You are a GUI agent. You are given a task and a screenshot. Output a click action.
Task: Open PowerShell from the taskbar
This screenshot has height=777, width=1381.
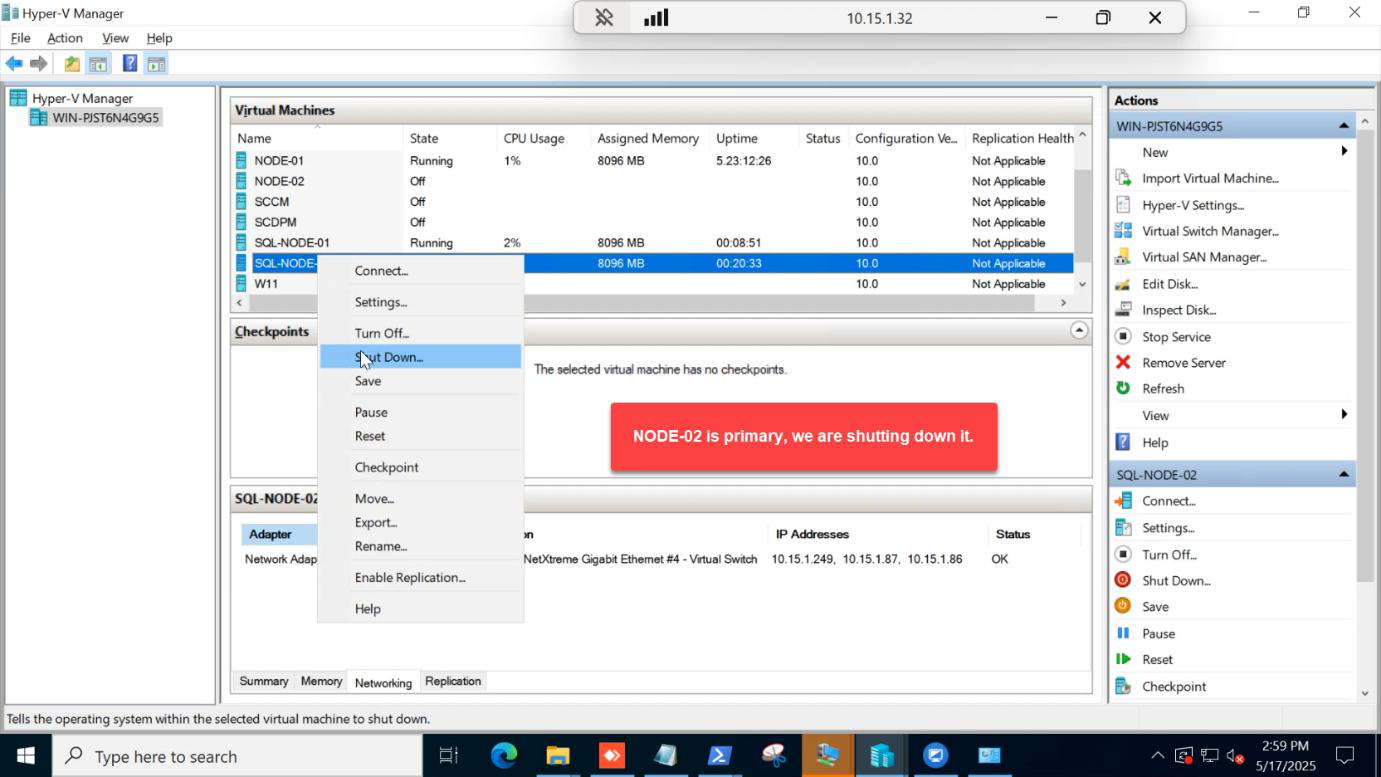[719, 756]
